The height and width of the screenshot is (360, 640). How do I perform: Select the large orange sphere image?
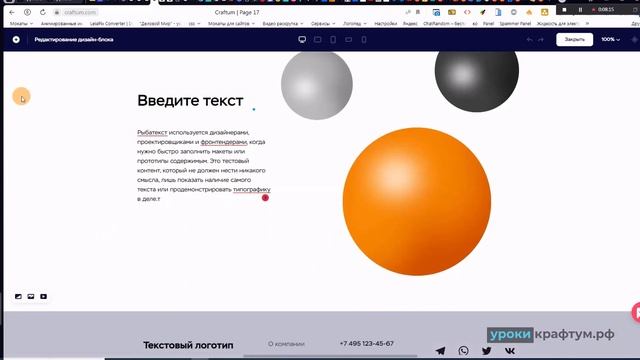point(417,202)
